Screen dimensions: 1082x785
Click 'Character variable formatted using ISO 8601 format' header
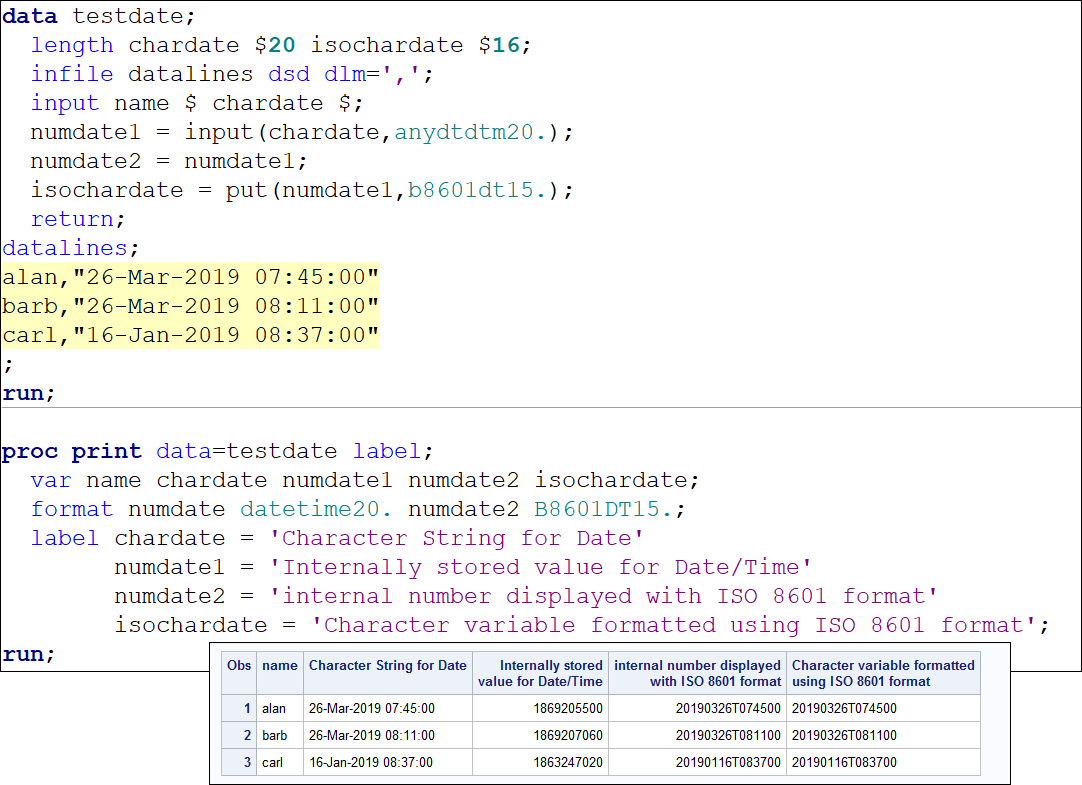tap(883, 673)
